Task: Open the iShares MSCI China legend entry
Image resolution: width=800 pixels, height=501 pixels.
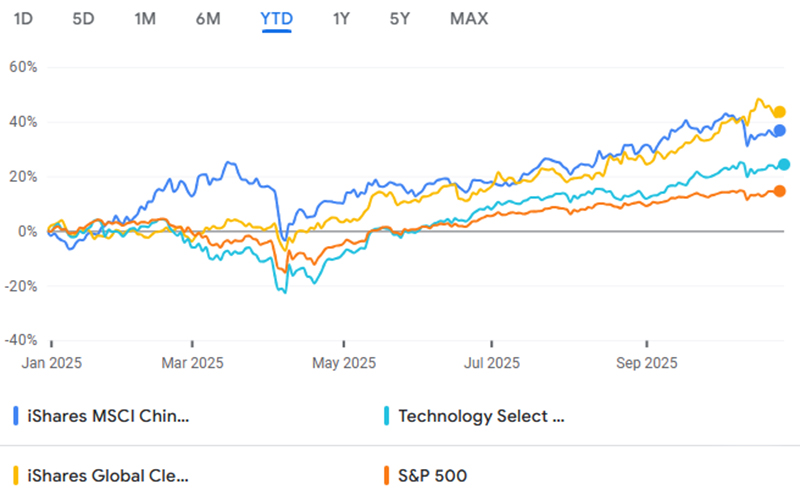Action: [x=106, y=416]
